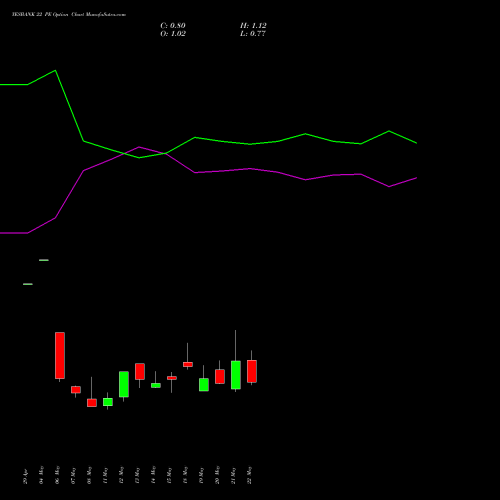Viewport: 500px width, 500px height.
Task: Select the close value C: 0.80
Action: click(x=173, y=26)
